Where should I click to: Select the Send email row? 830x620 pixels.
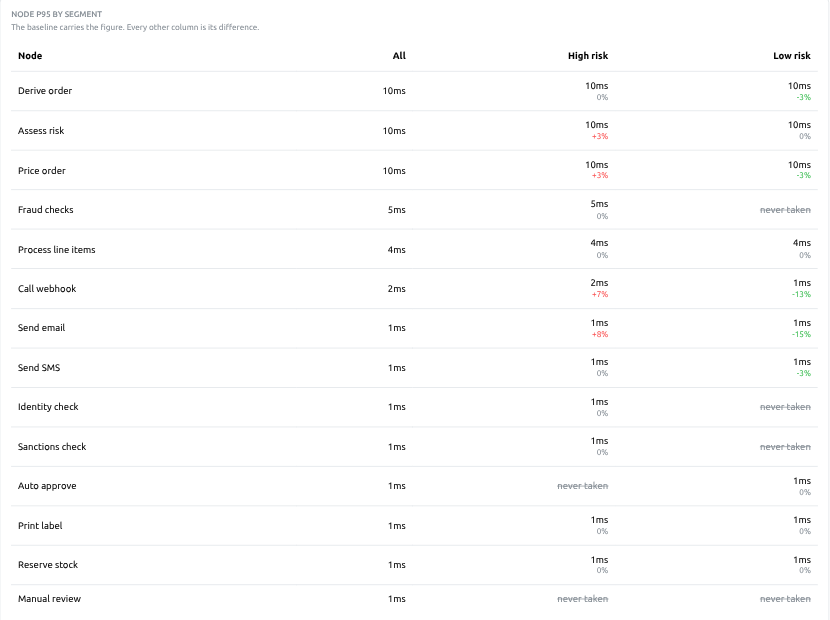[x=414, y=328]
